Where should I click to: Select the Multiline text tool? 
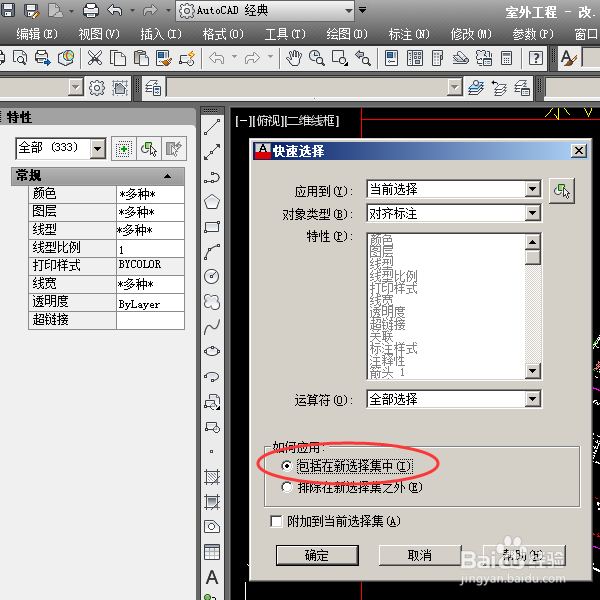pyautogui.click(x=212, y=577)
